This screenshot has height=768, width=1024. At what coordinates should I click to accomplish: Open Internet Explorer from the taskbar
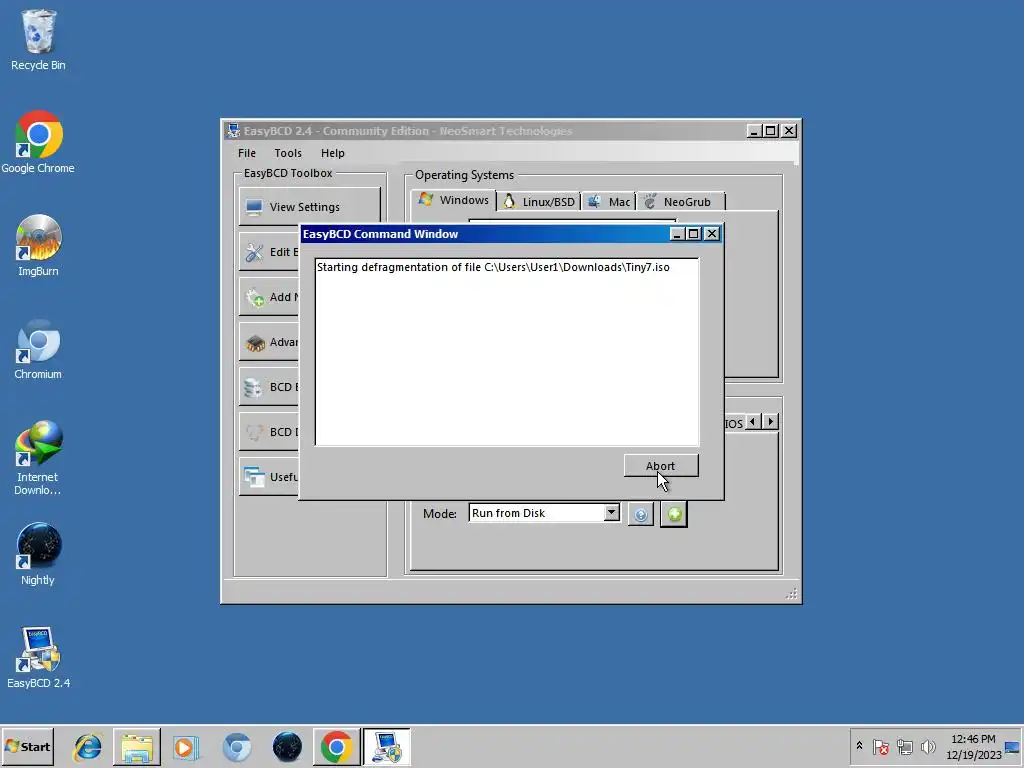click(88, 747)
